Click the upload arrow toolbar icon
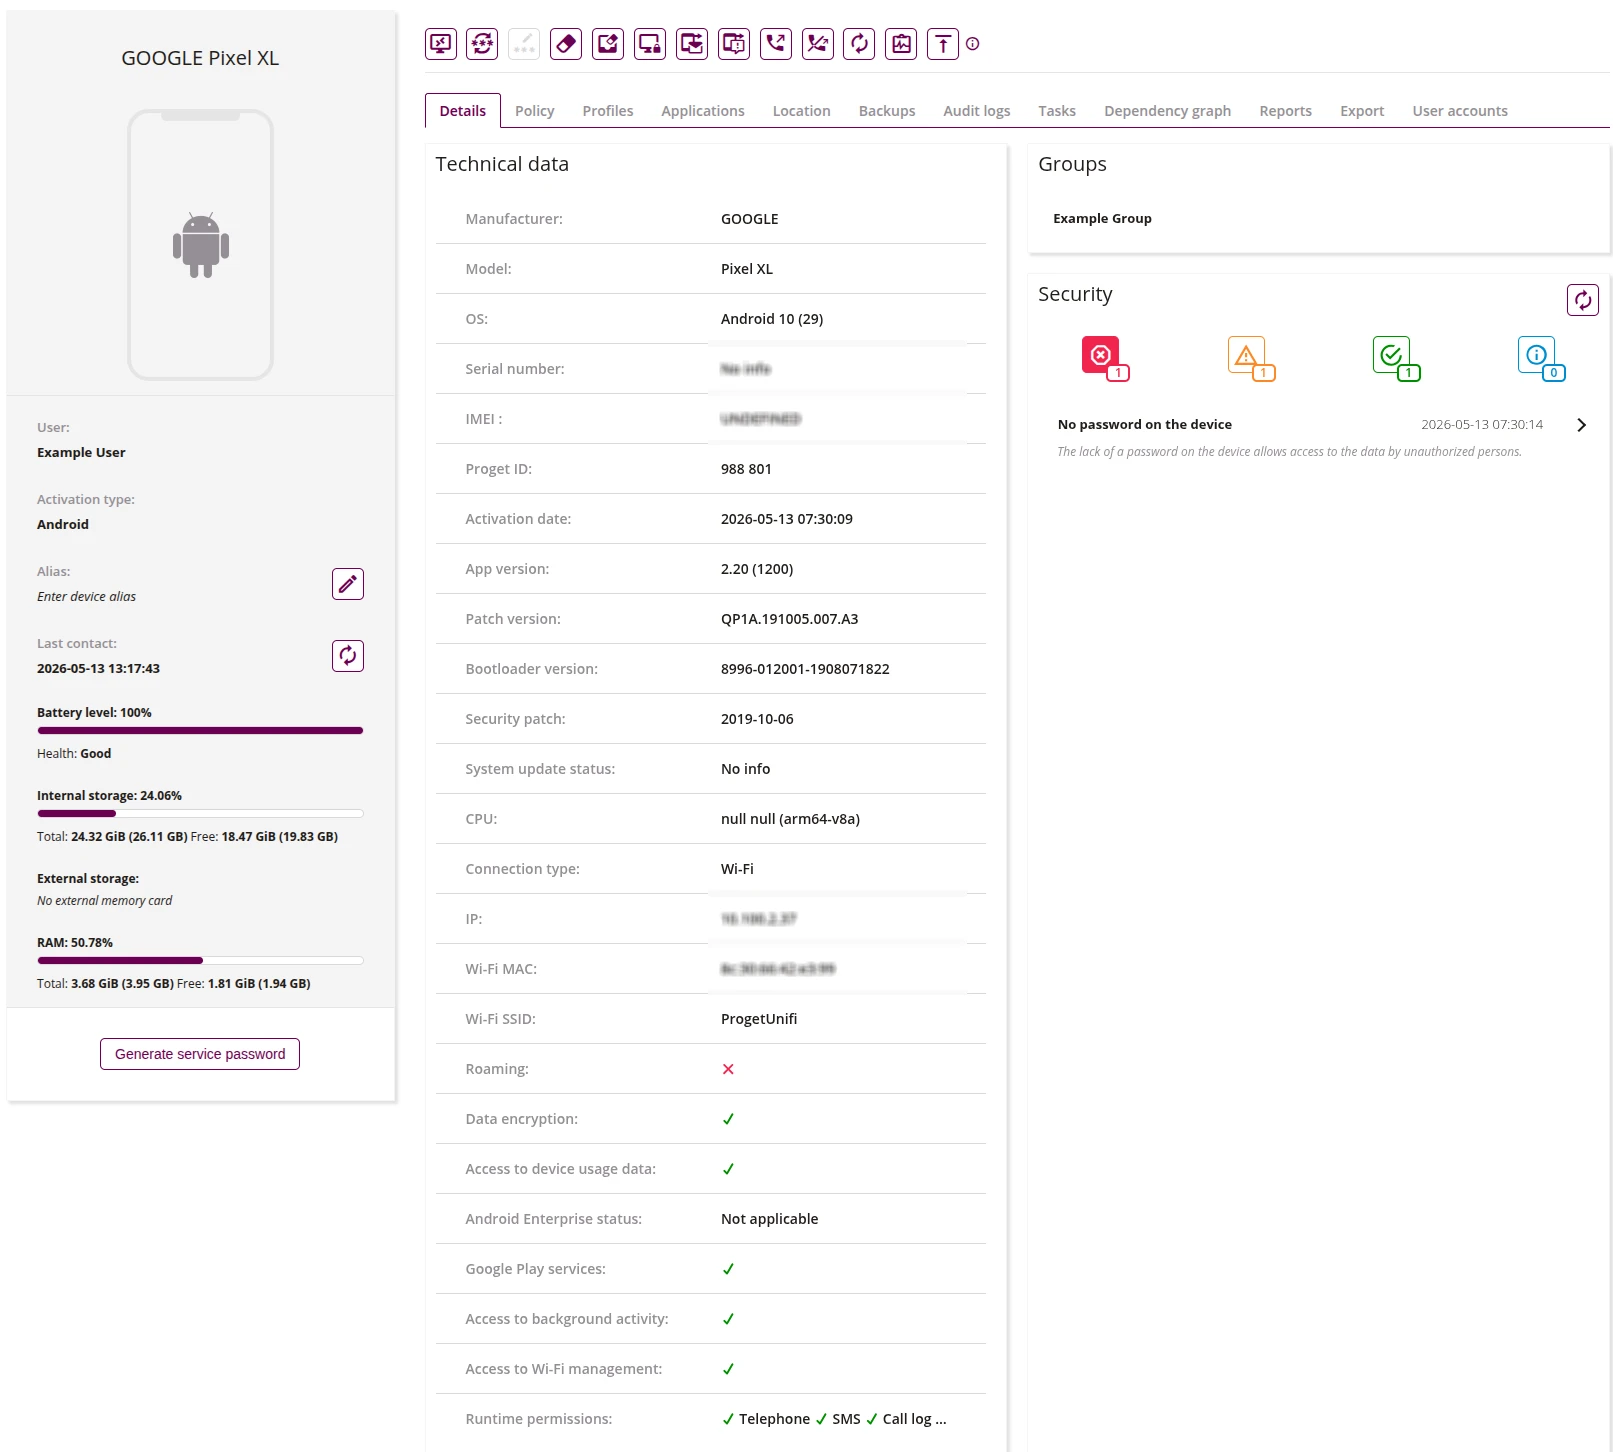The image size is (1613, 1452). click(x=943, y=44)
